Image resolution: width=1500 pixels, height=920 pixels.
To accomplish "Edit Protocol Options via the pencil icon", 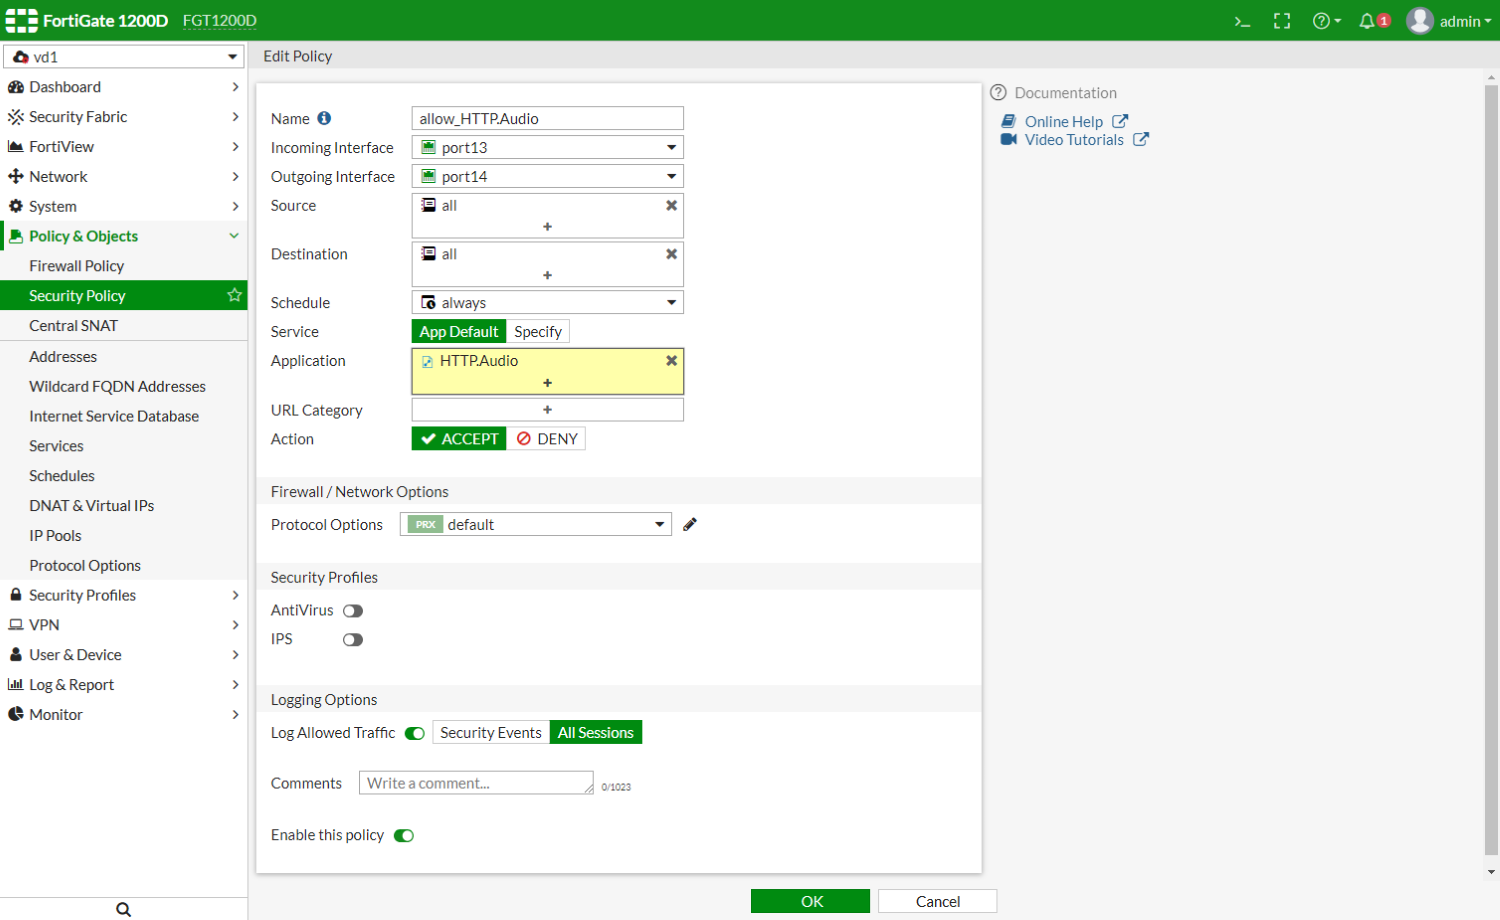I will (x=689, y=523).
